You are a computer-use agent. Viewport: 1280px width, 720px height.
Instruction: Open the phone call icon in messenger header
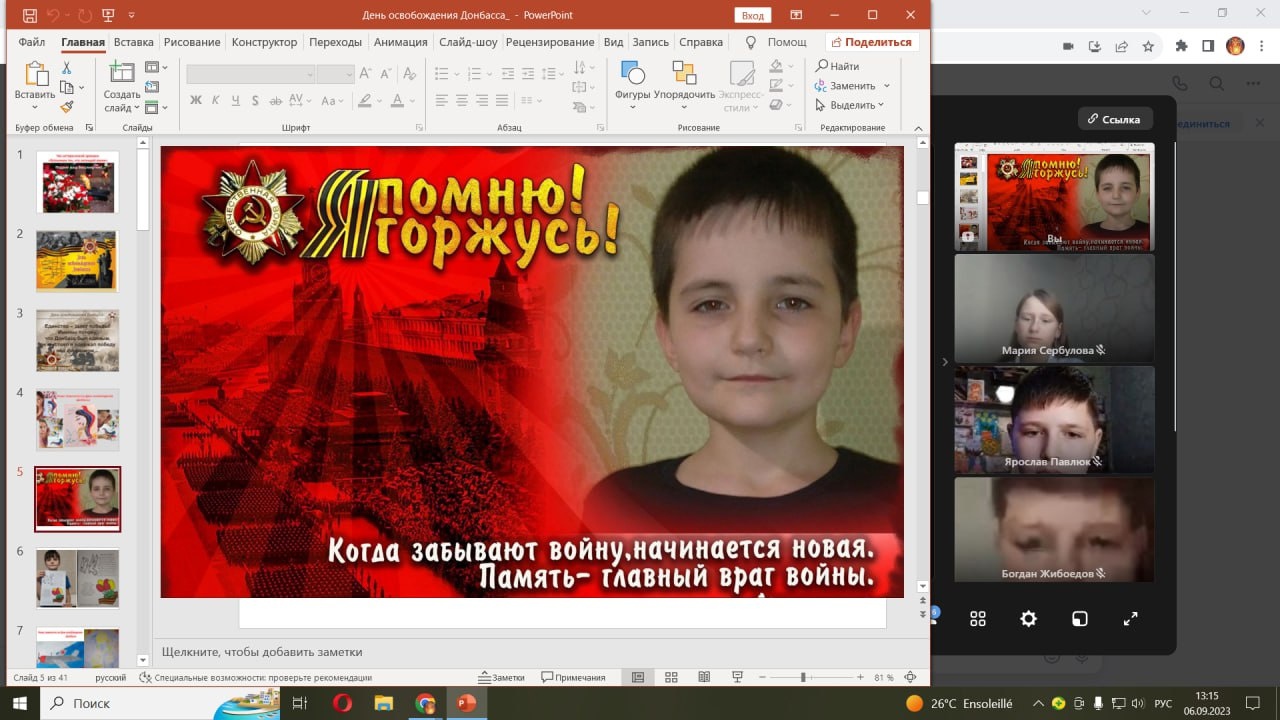click(x=1180, y=85)
